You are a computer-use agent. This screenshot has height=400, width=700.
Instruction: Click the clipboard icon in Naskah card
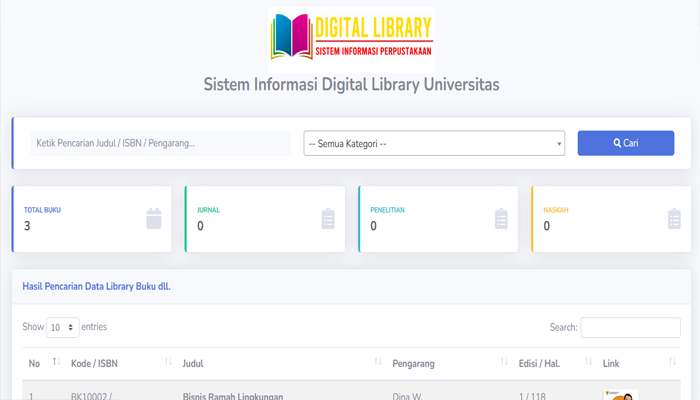click(x=674, y=218)
